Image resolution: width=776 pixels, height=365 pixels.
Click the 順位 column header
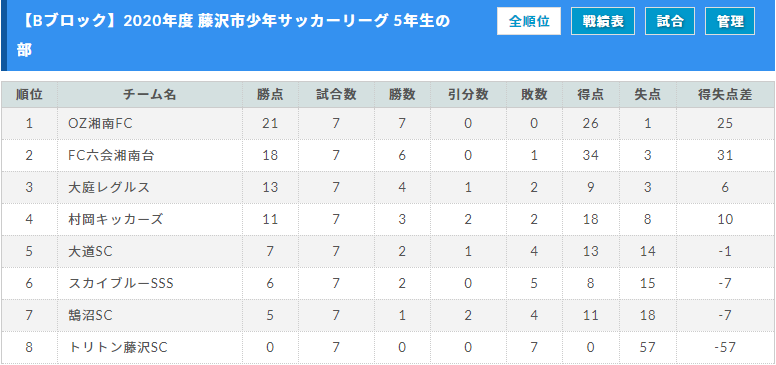(29, 95)
